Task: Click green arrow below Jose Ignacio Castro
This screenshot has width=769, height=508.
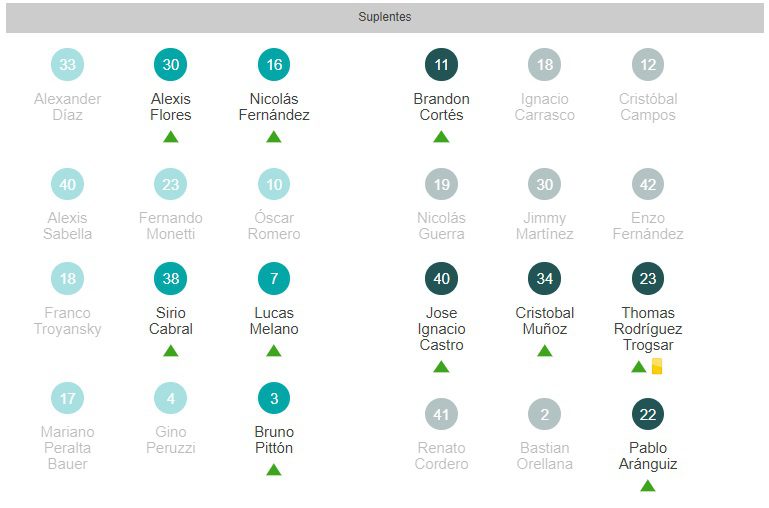Action: (x=441, y=367)
